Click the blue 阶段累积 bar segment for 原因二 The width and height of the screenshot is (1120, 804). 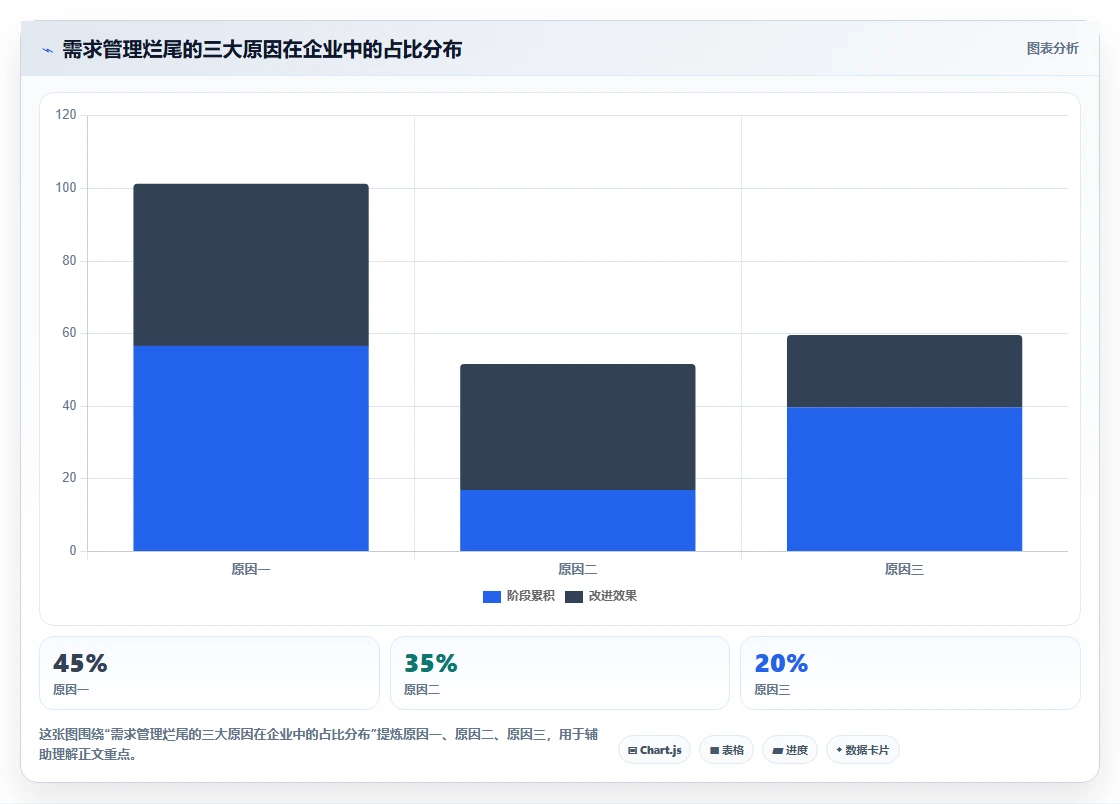click(x=577, y=520)
